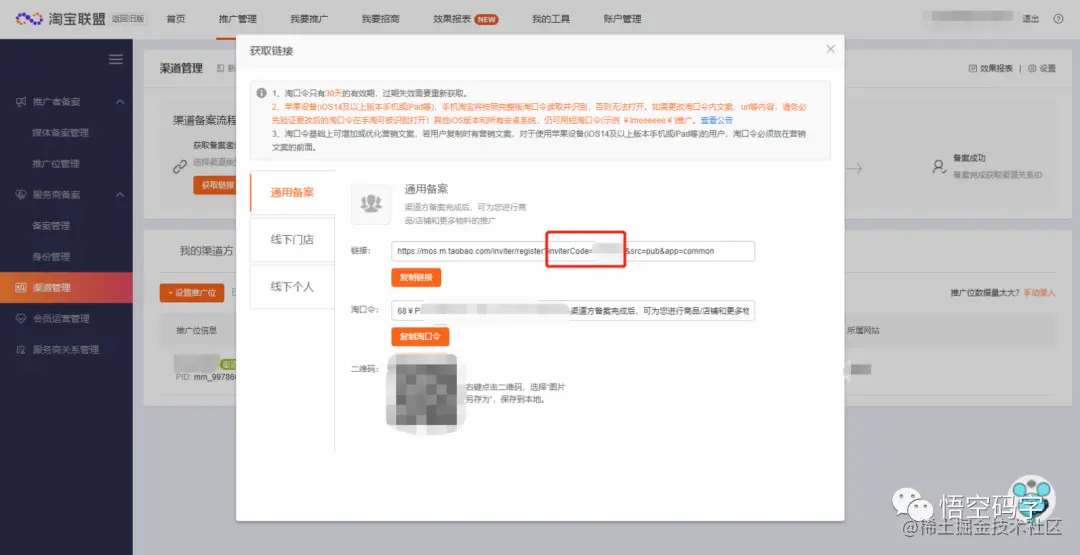1080x555 pixels.
Task: Close the 获取链接 dialog
Action: [831, 49]
